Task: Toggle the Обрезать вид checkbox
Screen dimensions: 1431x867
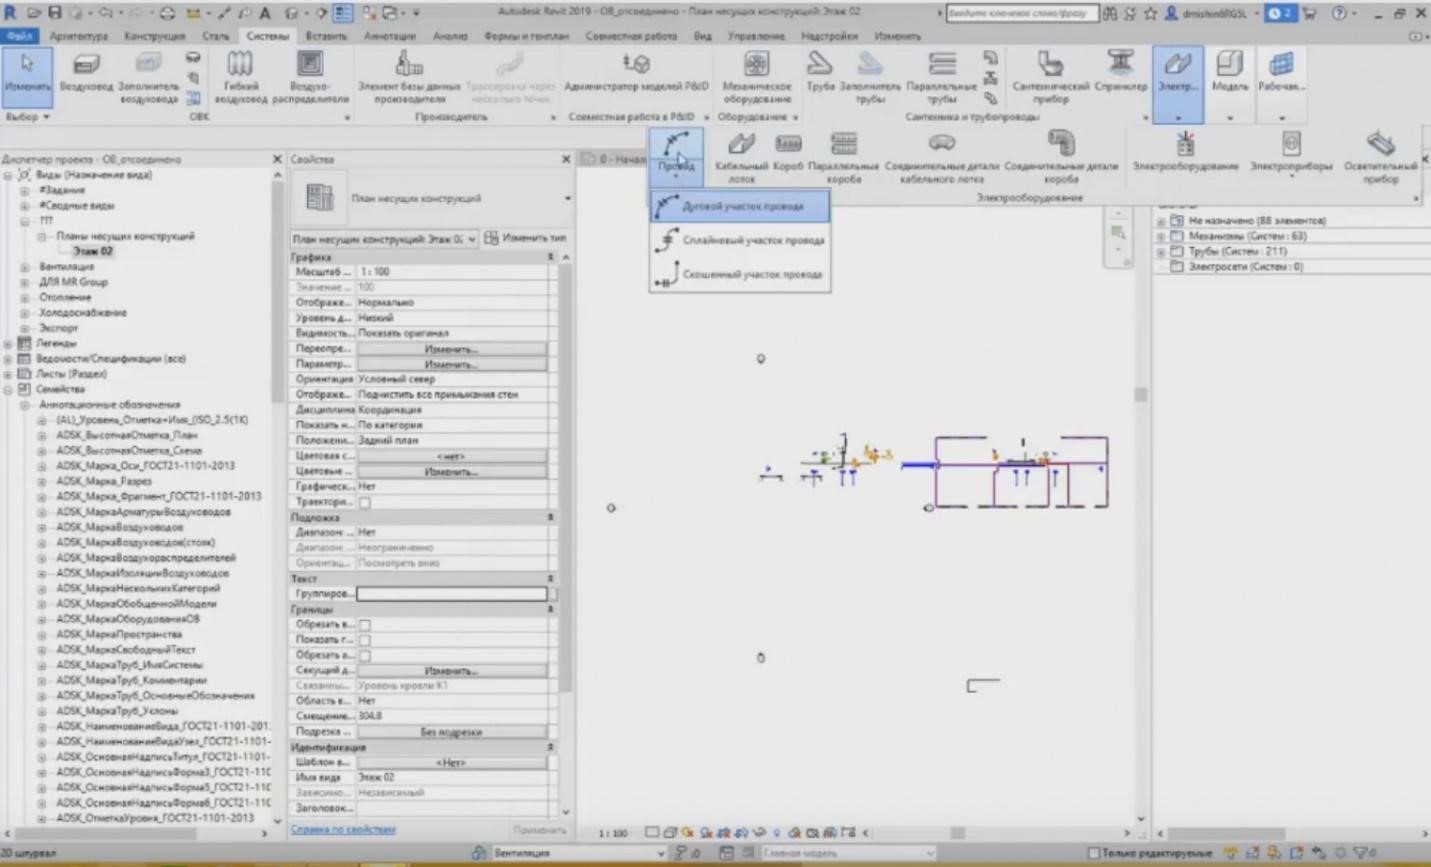Action: click(x=364, y=623)
